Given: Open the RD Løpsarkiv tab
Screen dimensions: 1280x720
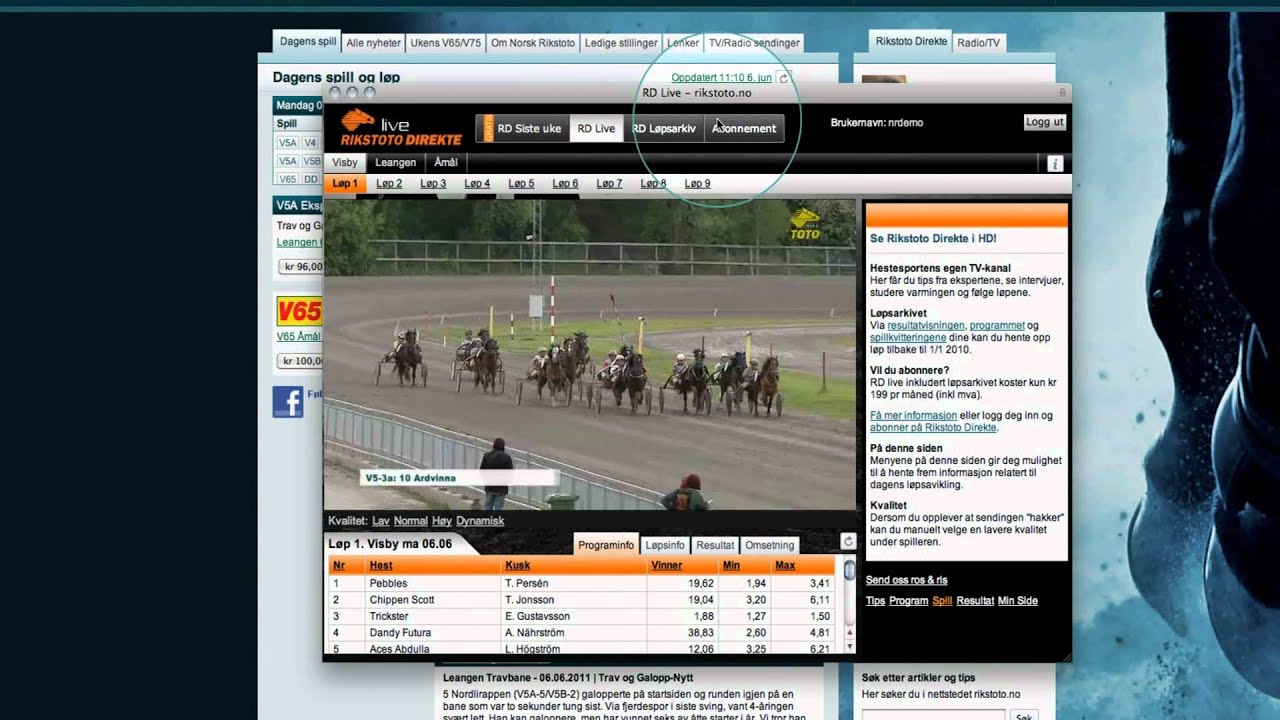Looking at the screenshot, I should point(664,129).
